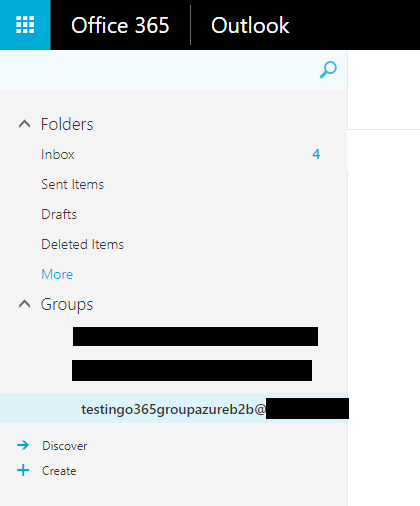
Task: Open the Office 365 app launcher grid
Action: [25, 25]
